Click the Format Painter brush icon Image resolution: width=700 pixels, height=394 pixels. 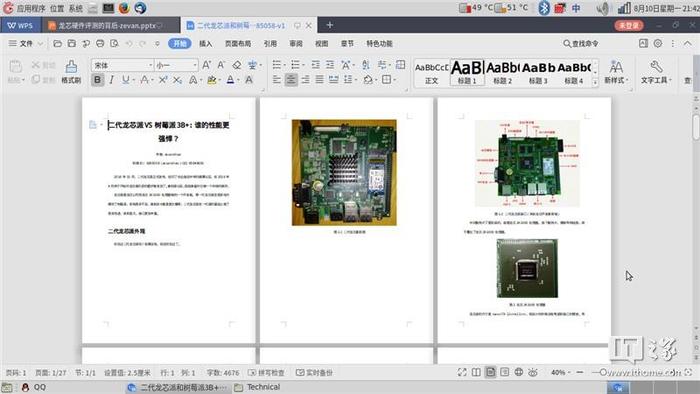[x=71, y=72]
